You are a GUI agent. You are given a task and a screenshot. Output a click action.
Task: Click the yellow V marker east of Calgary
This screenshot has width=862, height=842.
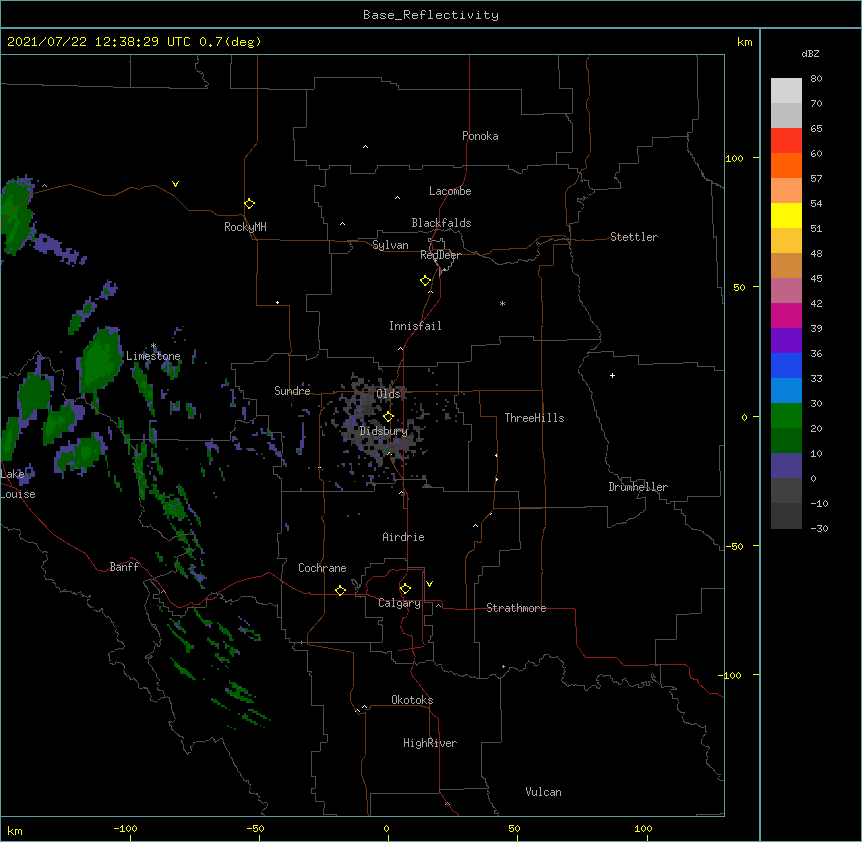(x=429, y=584)
